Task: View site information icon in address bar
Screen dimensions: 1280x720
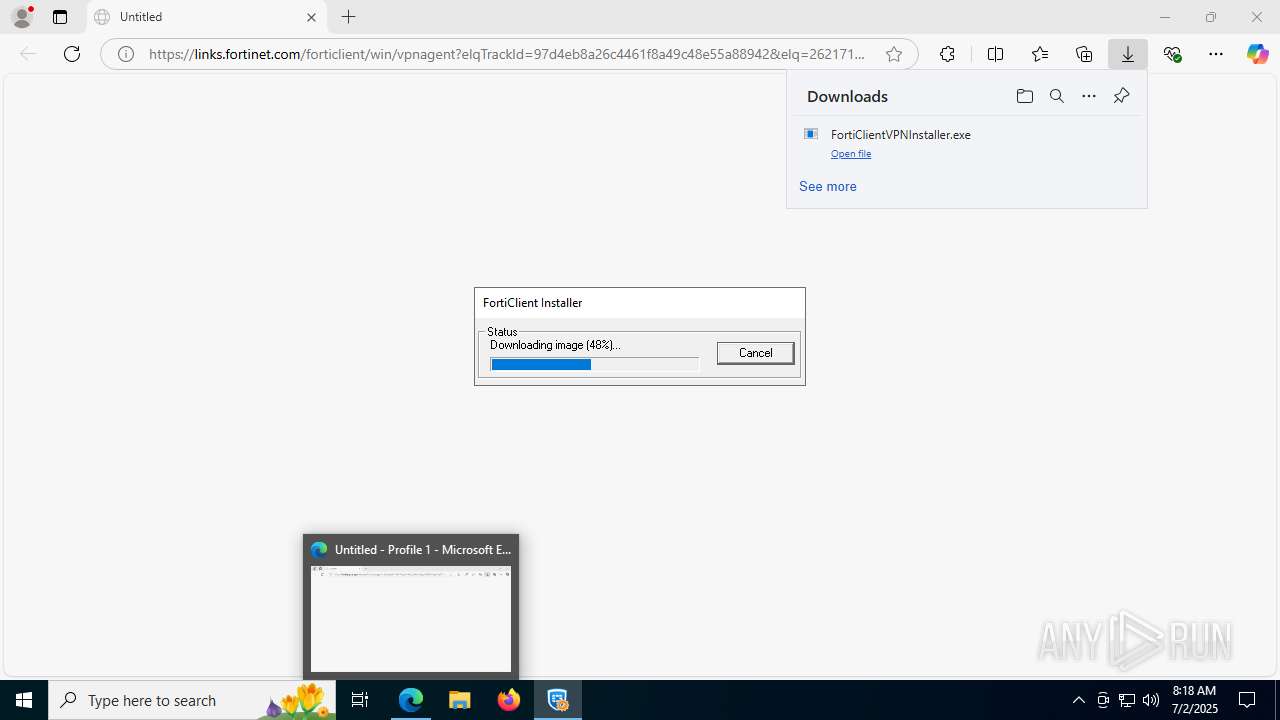Action: coord(126,54)
